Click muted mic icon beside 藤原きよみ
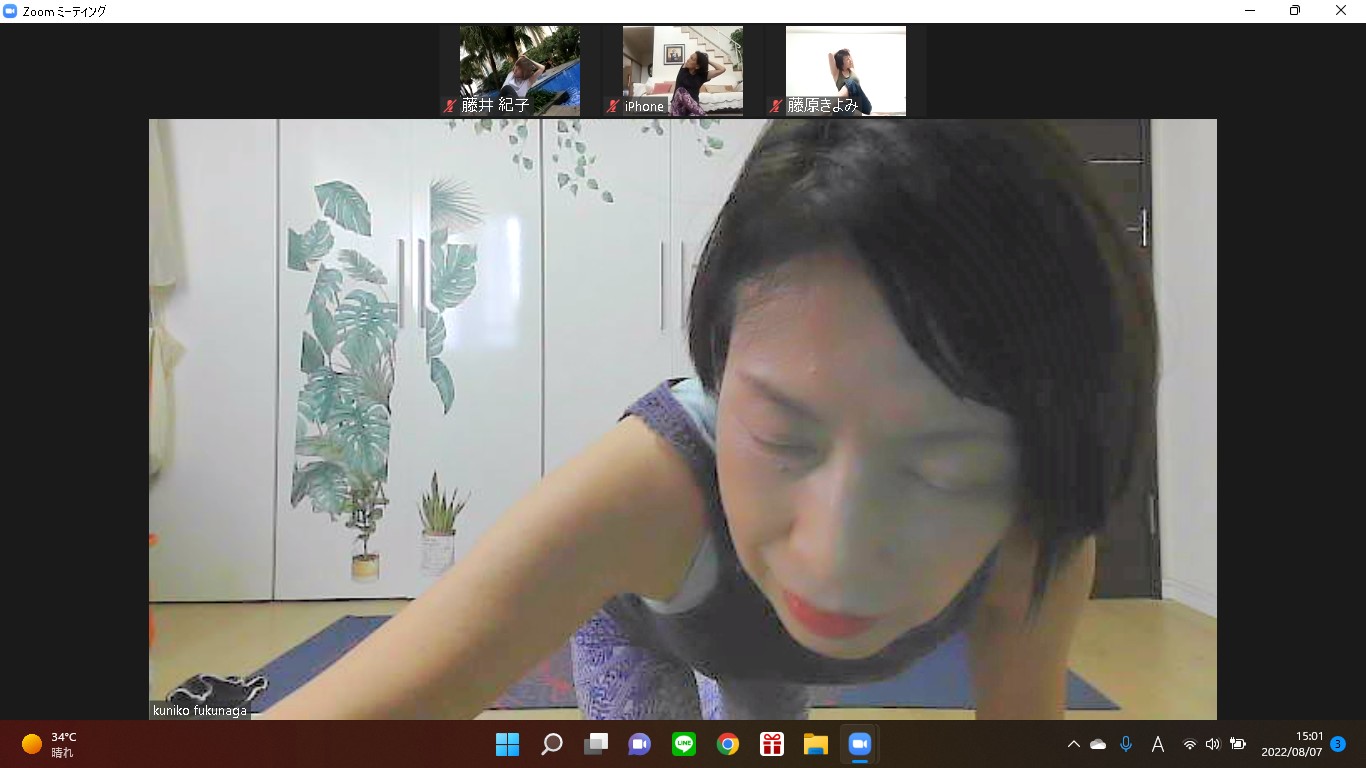 click(x=776, y=106)
